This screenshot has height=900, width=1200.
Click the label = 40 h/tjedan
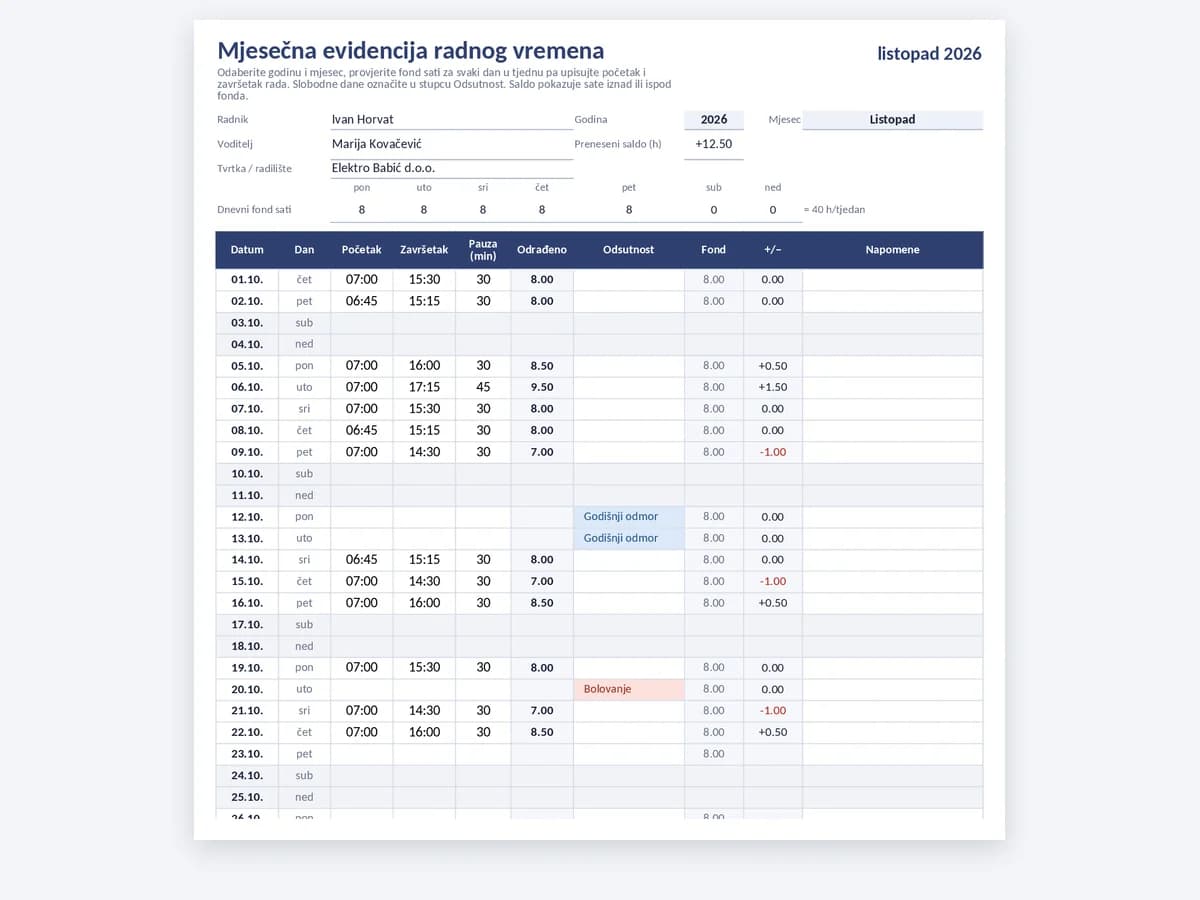834,210
